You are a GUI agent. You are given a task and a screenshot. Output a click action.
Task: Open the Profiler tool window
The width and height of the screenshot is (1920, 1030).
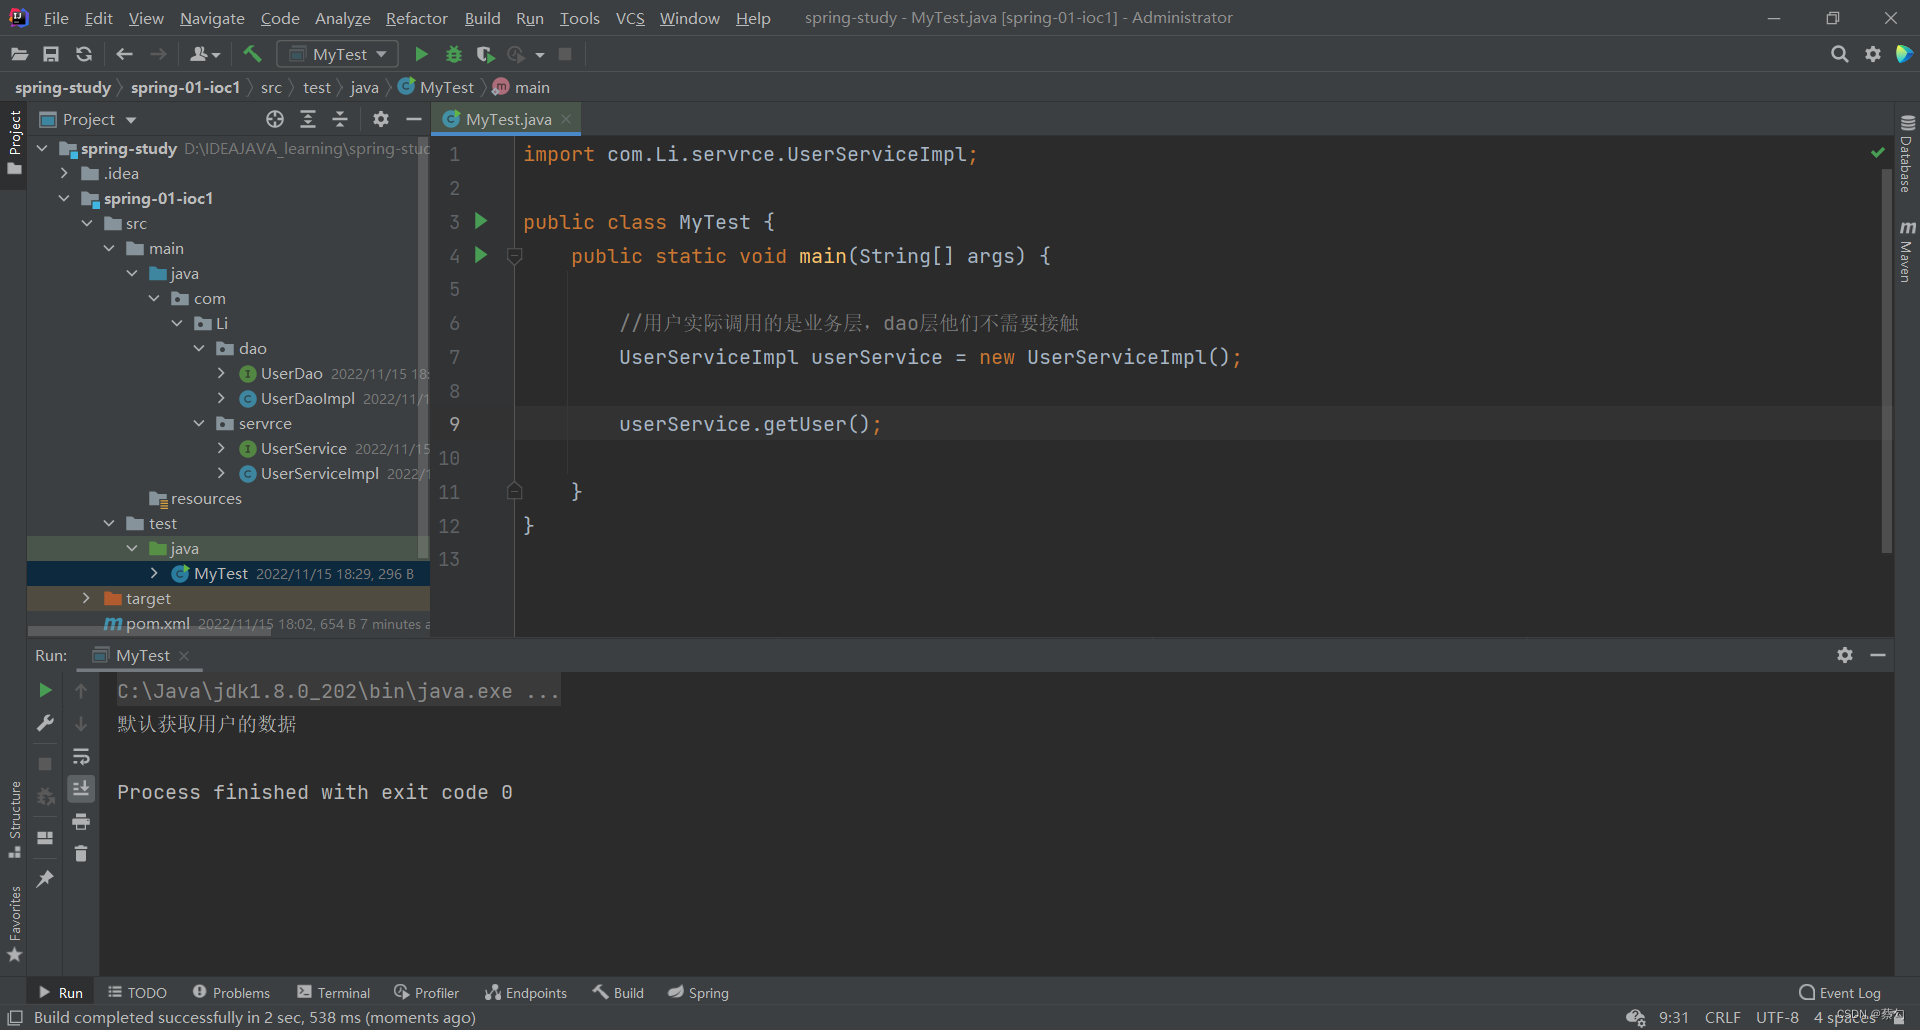(x=427, y=993)
